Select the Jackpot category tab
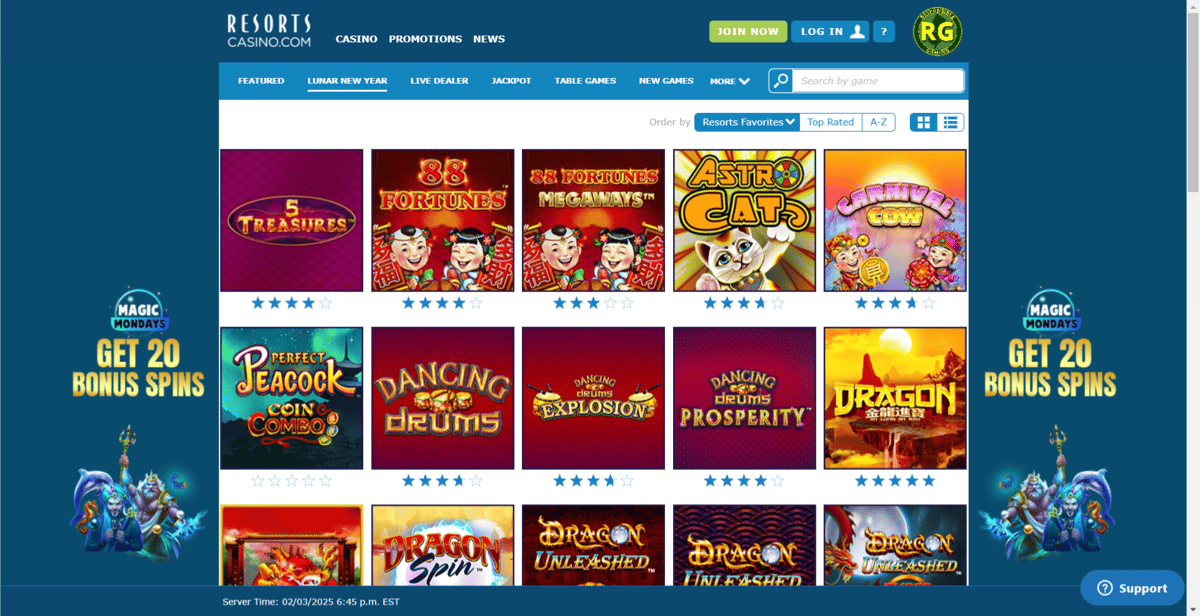This screenshot has width=1200, height=616. [511, 81]
